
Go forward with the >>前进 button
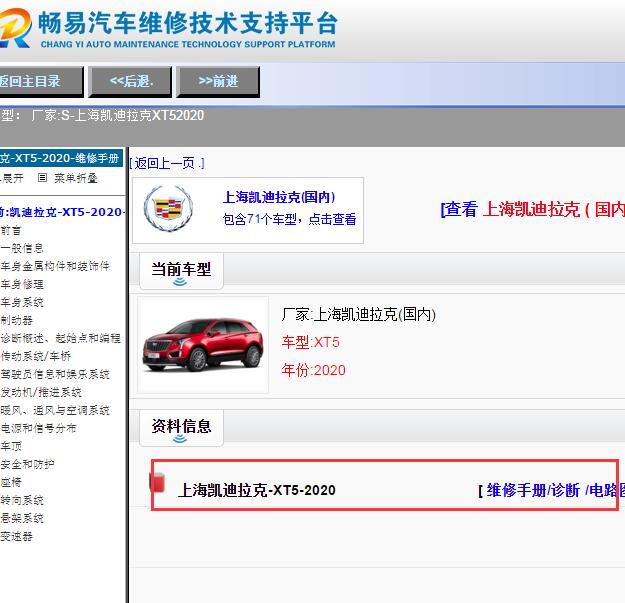(218, 82)
